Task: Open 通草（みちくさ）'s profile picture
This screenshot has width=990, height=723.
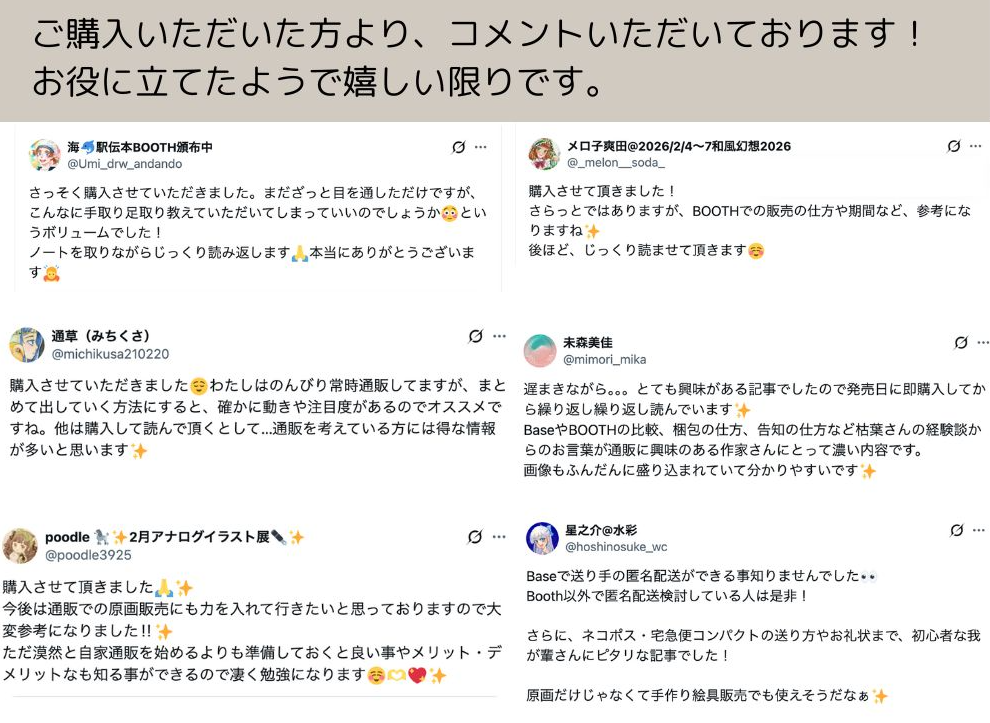Action: [27, 345]
